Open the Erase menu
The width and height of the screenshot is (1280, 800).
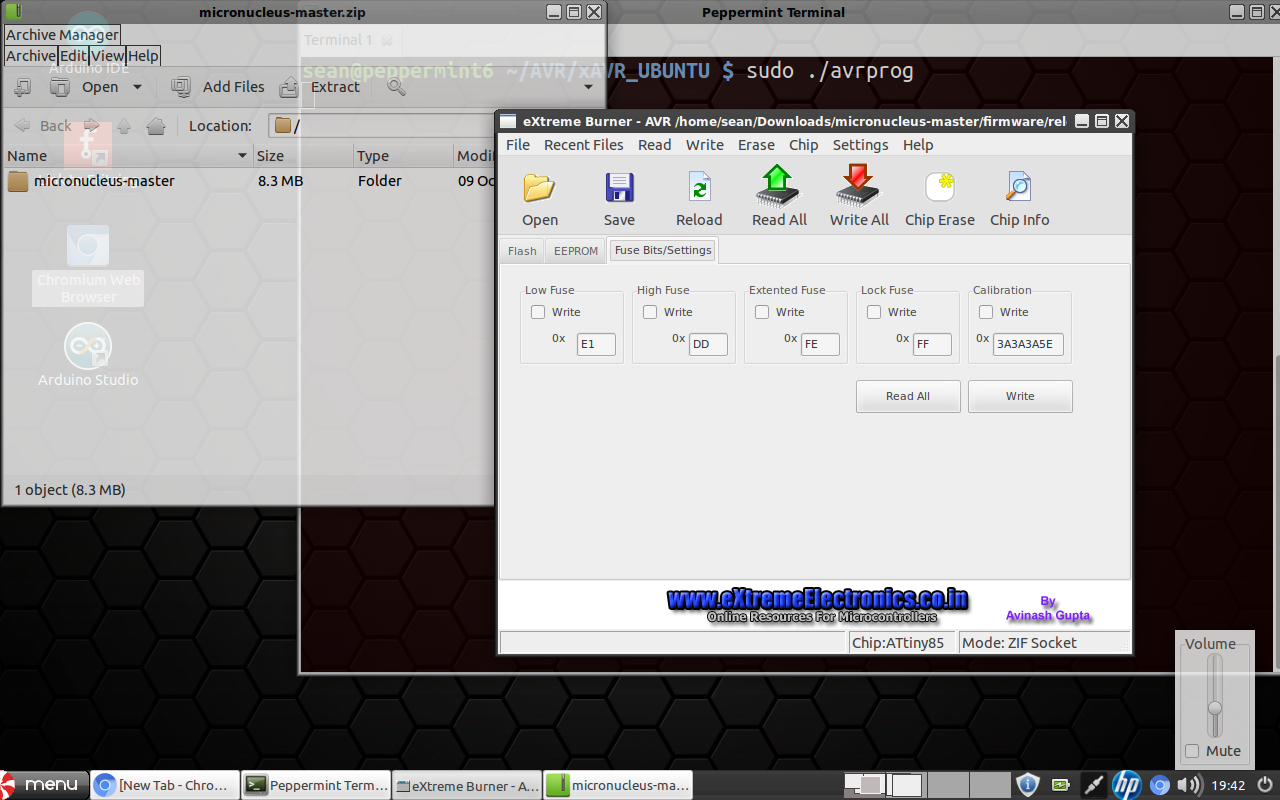coord(756,145)
